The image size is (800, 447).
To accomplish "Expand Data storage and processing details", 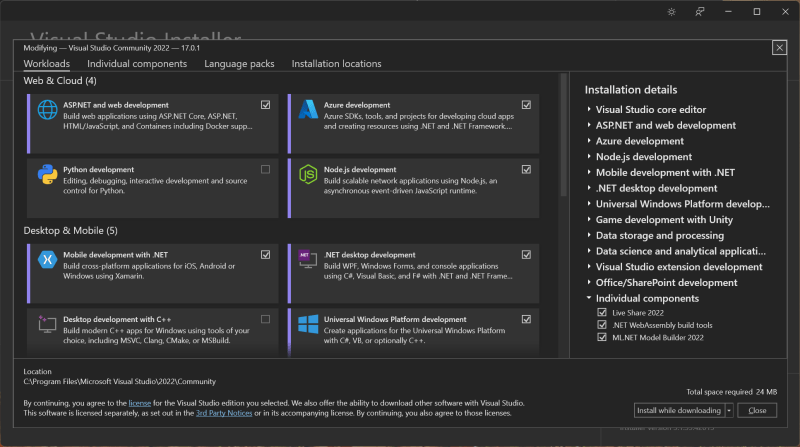I will click(589, 235).
